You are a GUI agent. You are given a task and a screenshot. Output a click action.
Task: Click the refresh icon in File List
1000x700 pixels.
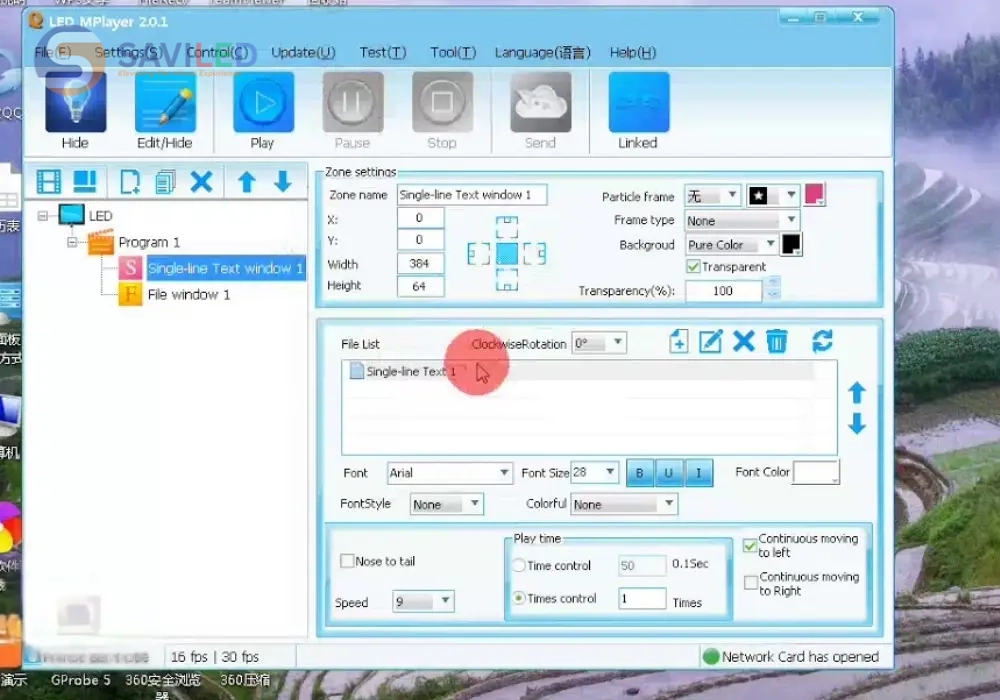pyautogui.click(x=822, y=342)
